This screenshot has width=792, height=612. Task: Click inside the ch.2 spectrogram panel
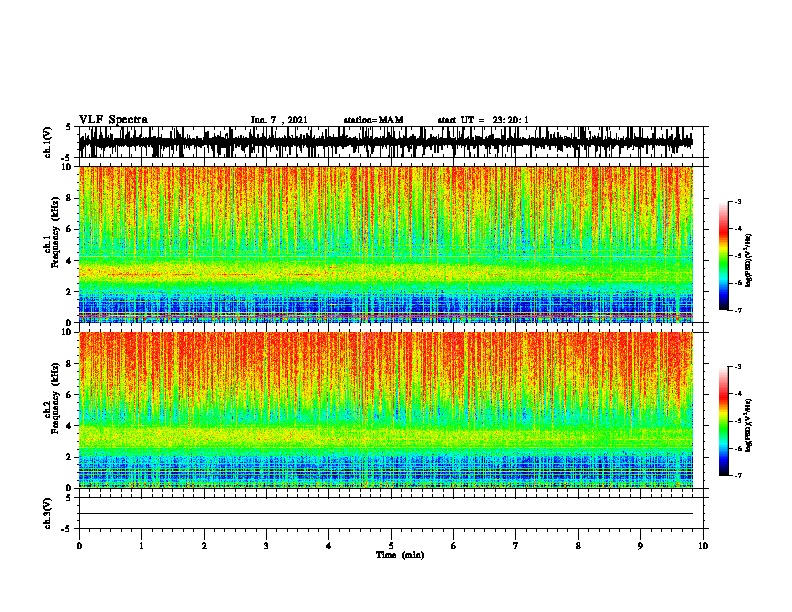(386, 410)
